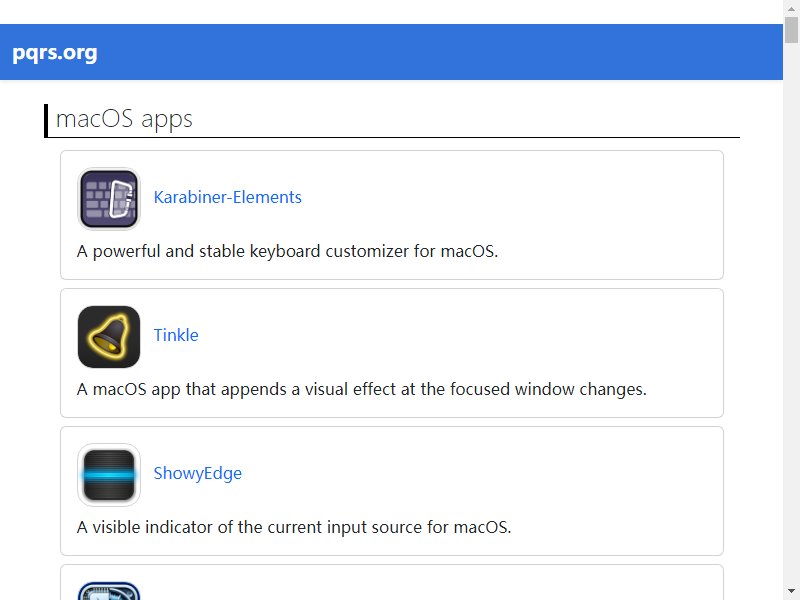Click Tinkle's visual effect description text
The width and height of the screenshot is (800, 600).
click(362, 389)
